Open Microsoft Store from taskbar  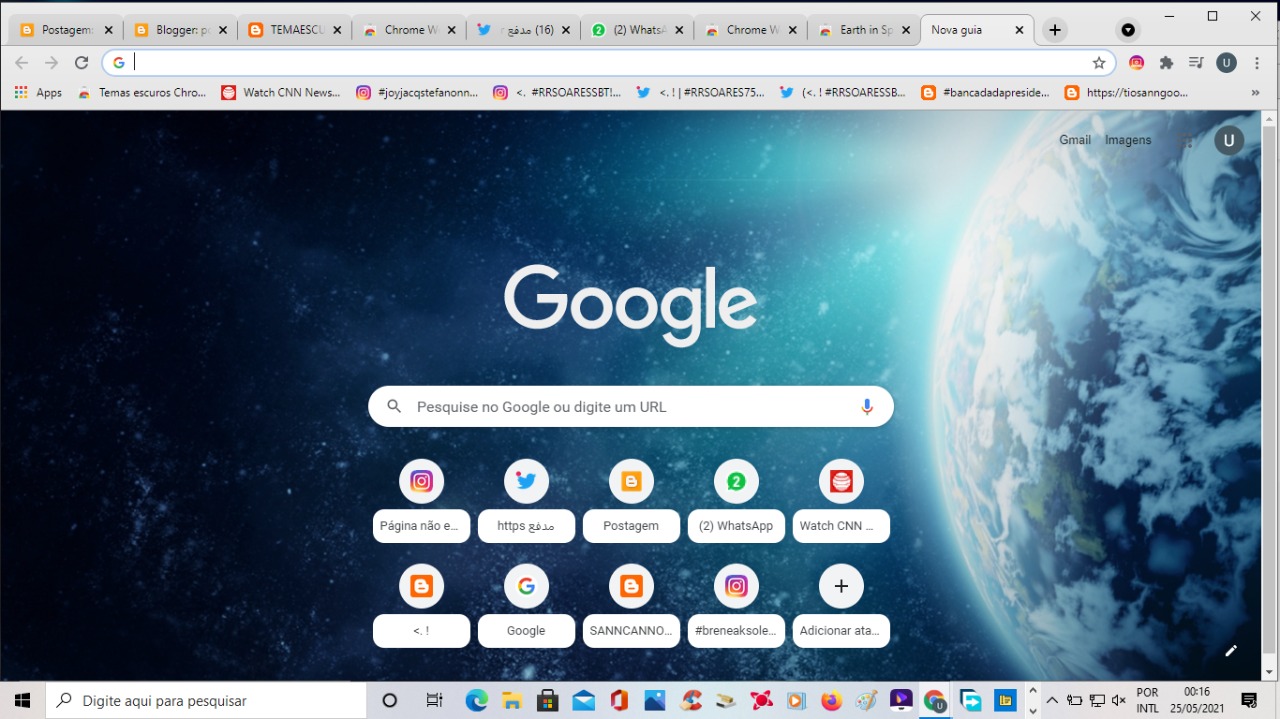tap(547, 700)
